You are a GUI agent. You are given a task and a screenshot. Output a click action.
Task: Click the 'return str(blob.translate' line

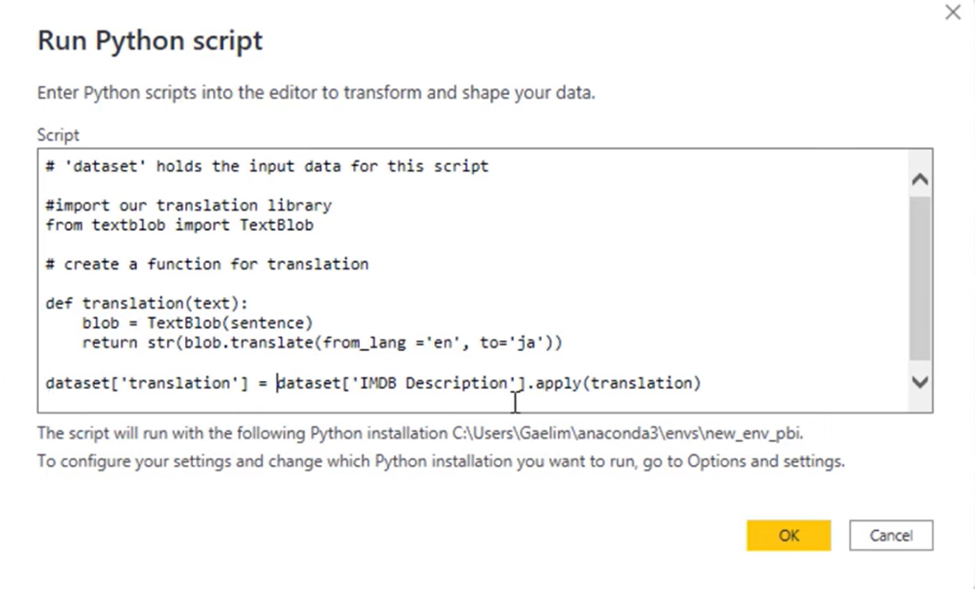(x=322, y=343)
